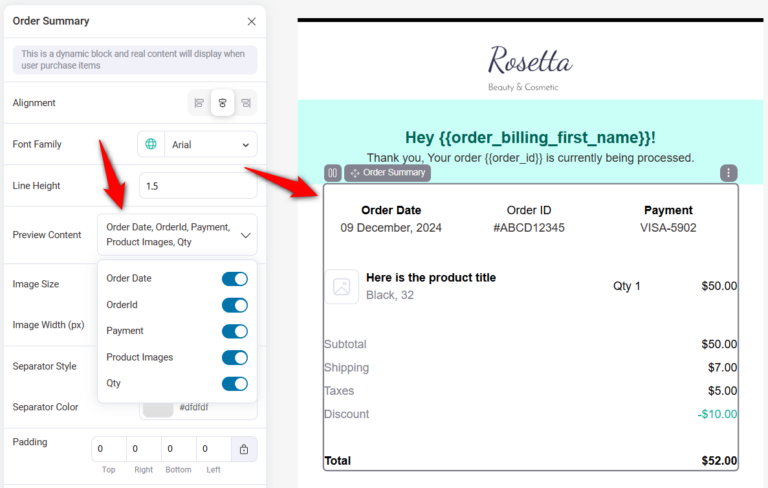
Task: Toggle off Order Date switch
Action: pos(234,279)
